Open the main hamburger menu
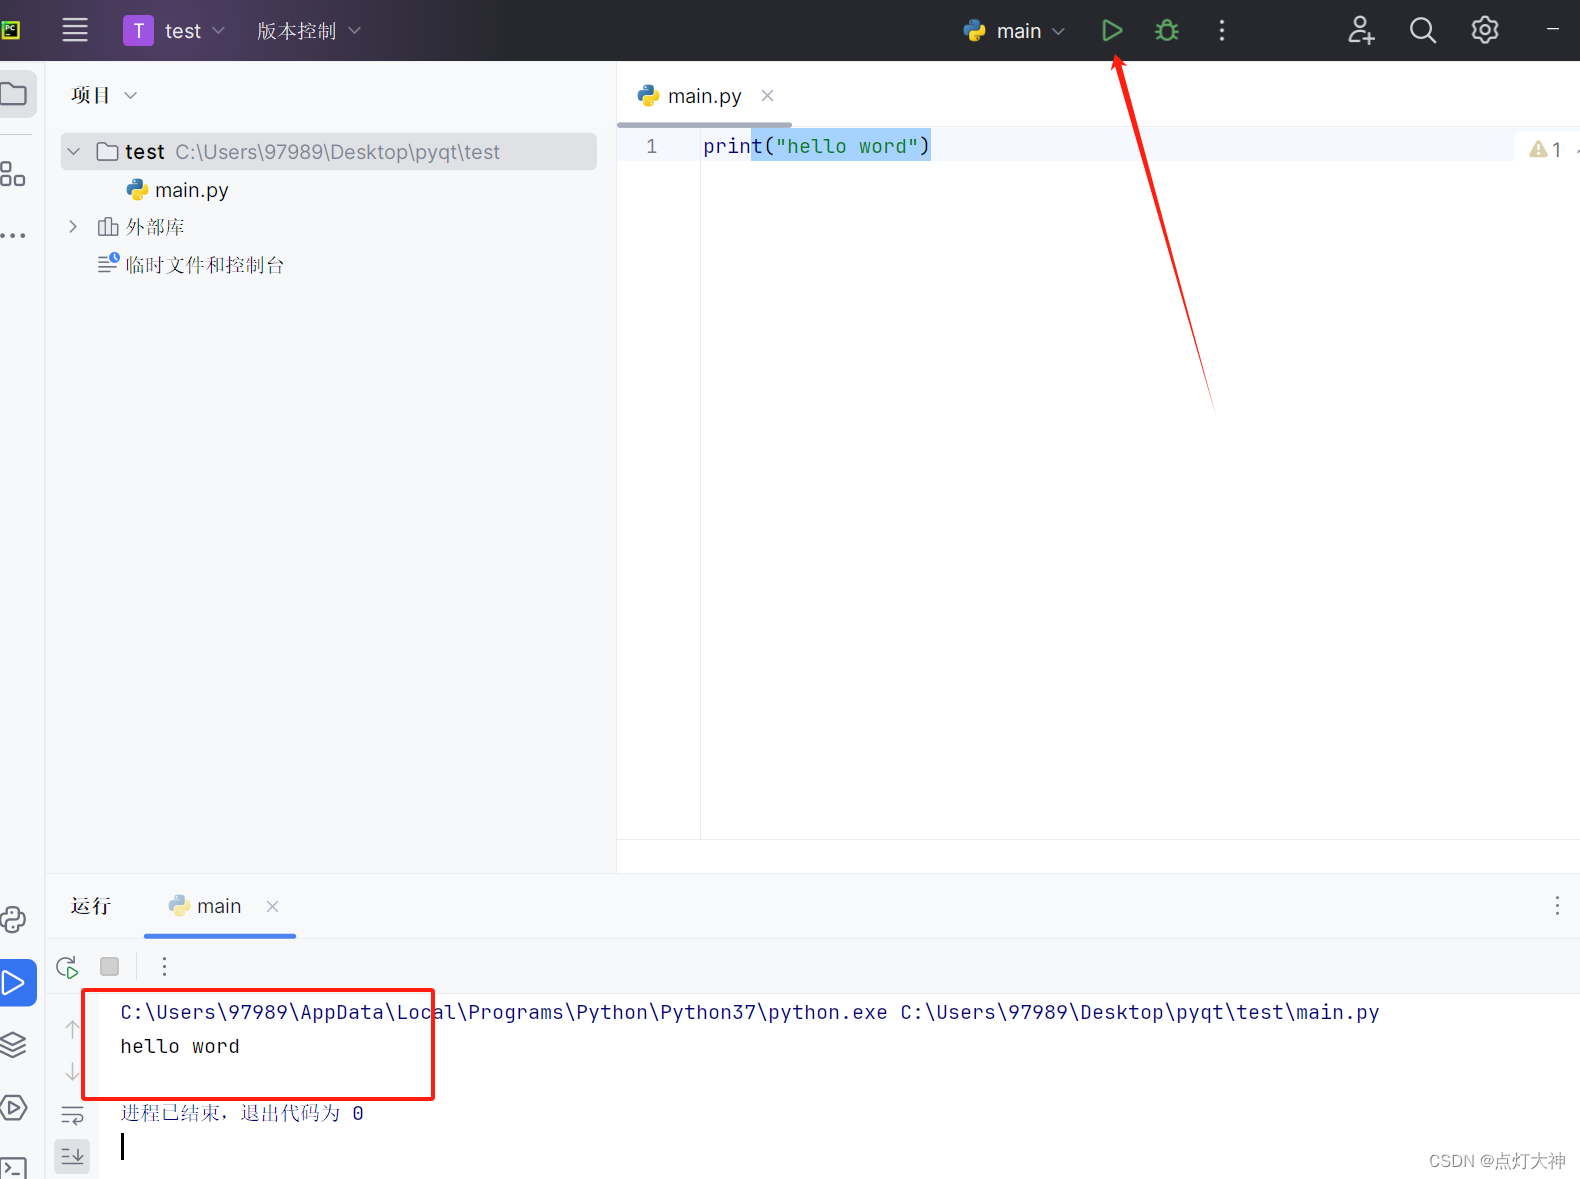1580x1179 pixels. (75, 30)
